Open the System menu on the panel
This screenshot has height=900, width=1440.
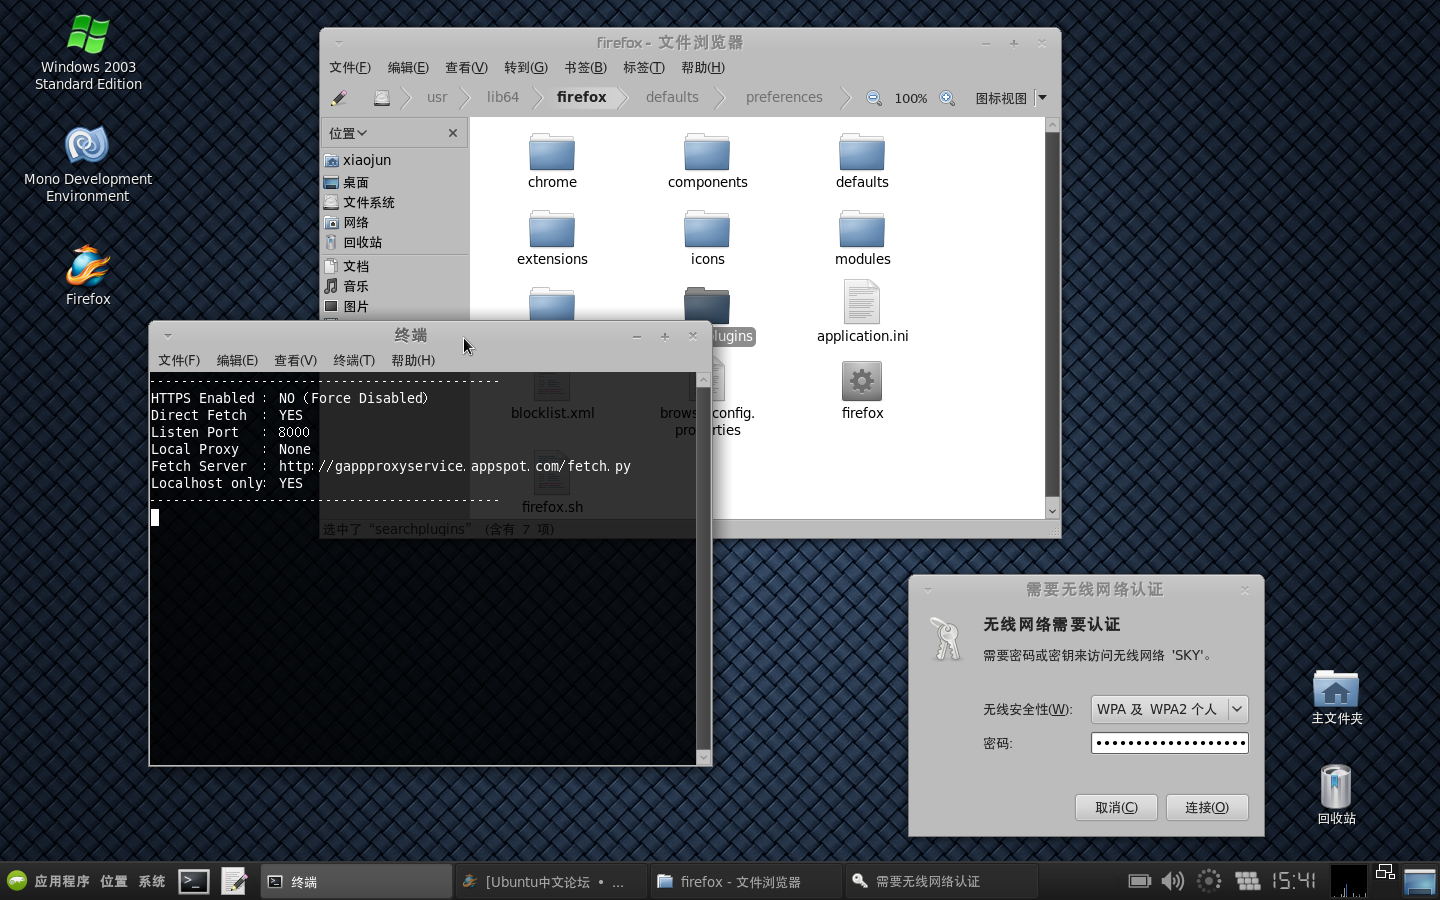[x=152, y=881]
